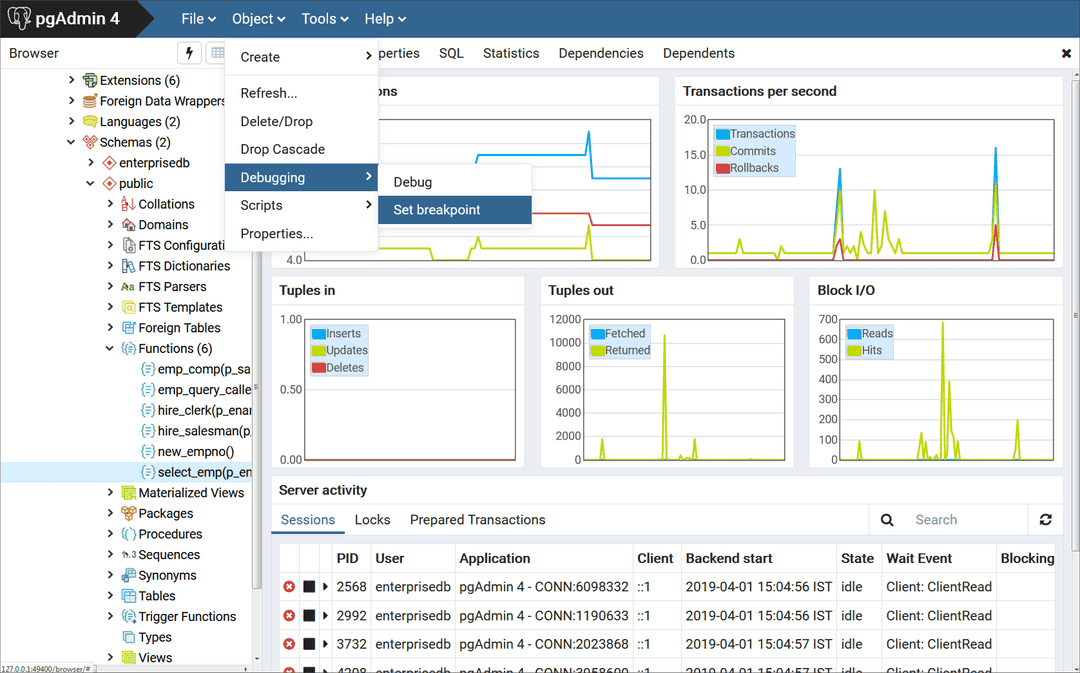The image size is (1080, 673).
Task: Focus the Search input field
Action: (x=965, y=520)
